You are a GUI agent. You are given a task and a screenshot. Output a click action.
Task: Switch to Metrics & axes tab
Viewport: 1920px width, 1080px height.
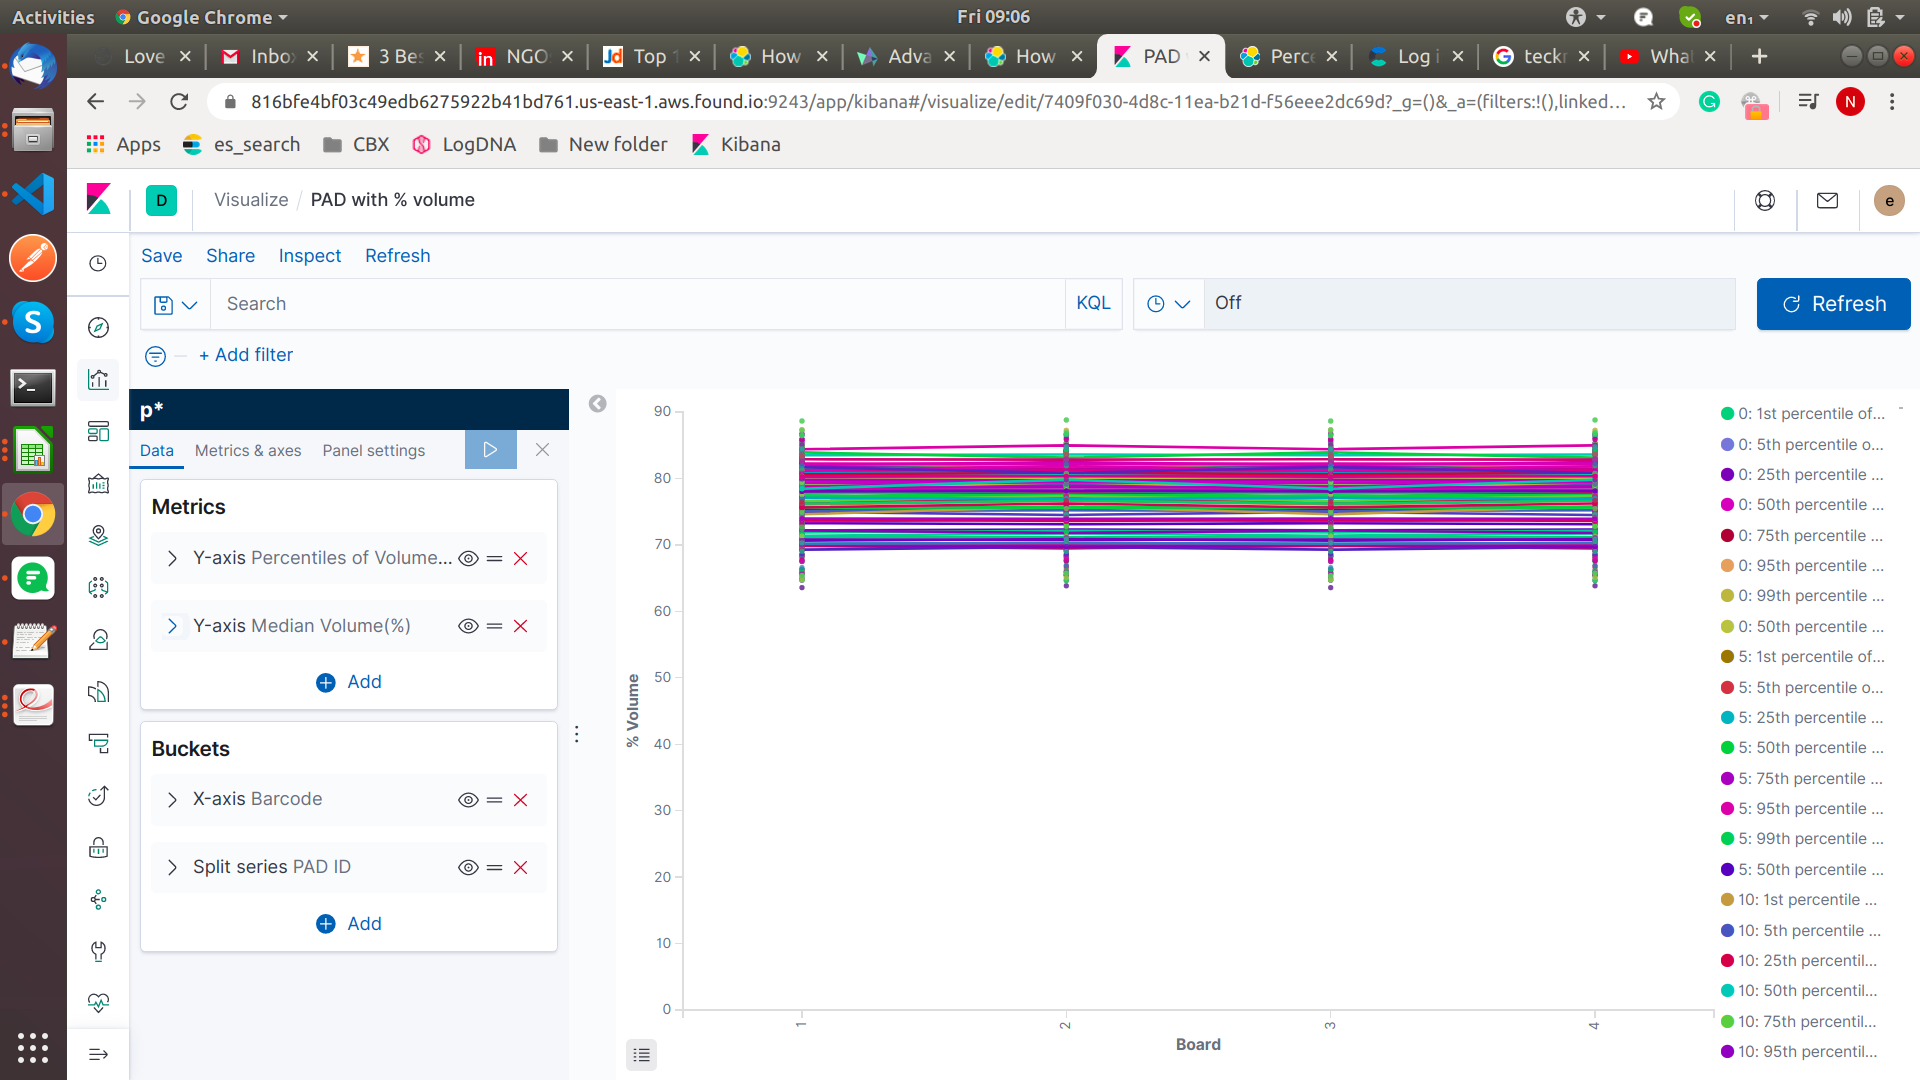pyautogui.click(x=247, y=451)
